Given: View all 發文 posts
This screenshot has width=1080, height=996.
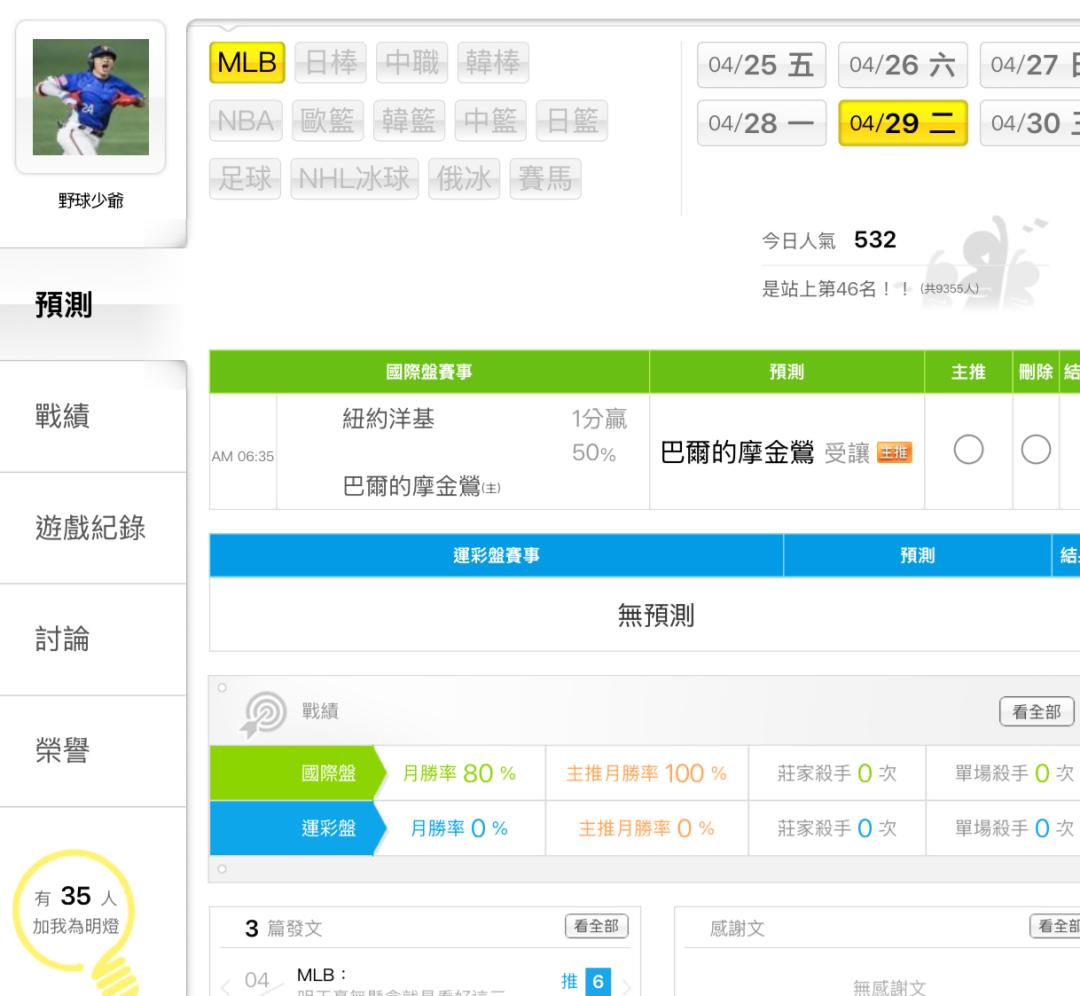Looking at the screenshot, I should (x=596, y=926).
